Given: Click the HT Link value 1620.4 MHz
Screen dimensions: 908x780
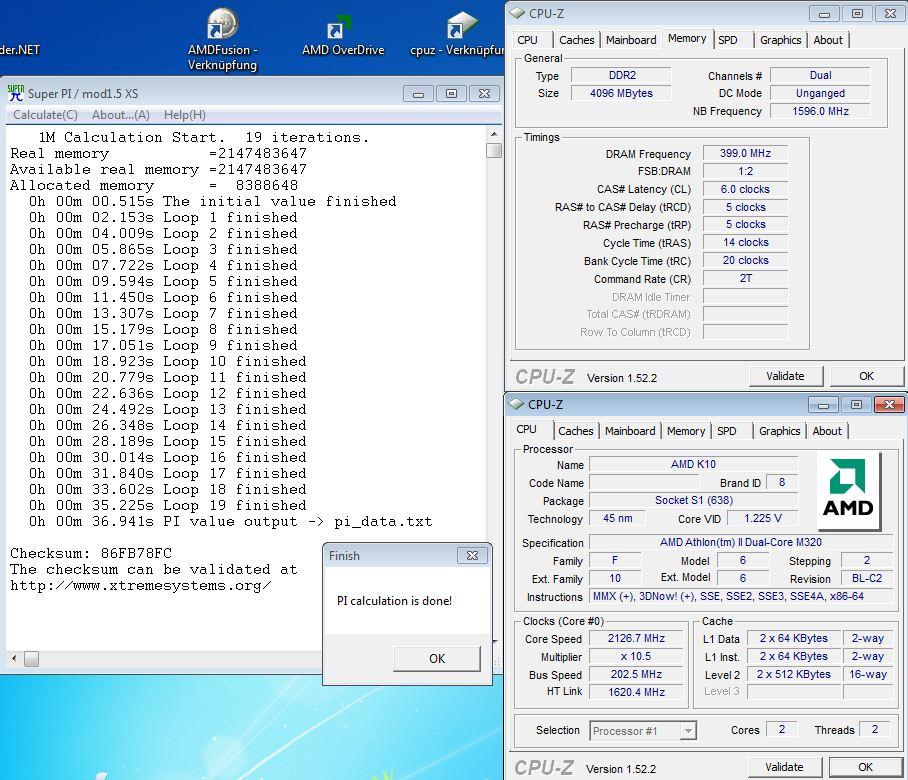Looking at the screenshot, I should 636,692.
